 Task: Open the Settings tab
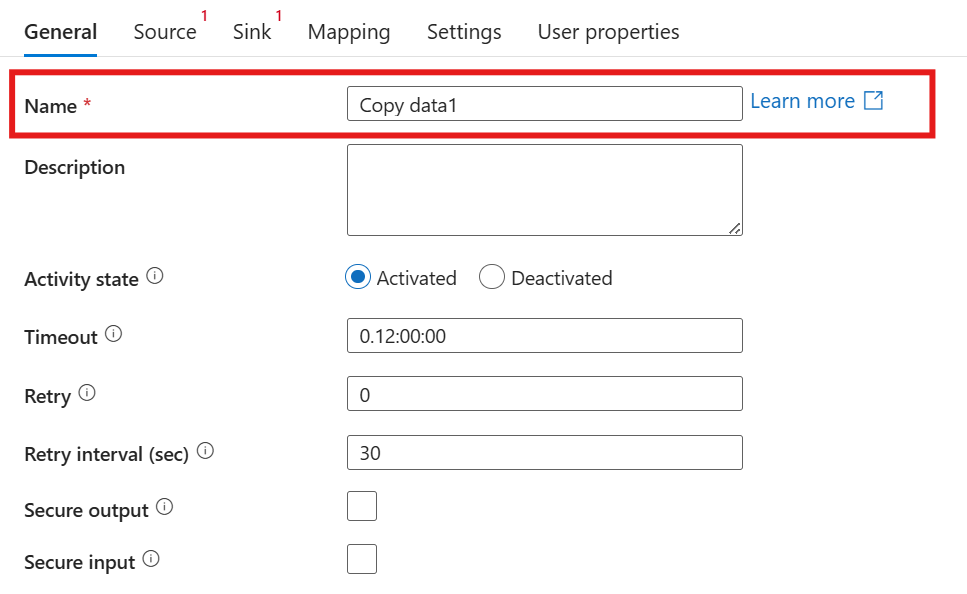click(x=464, y=32)
